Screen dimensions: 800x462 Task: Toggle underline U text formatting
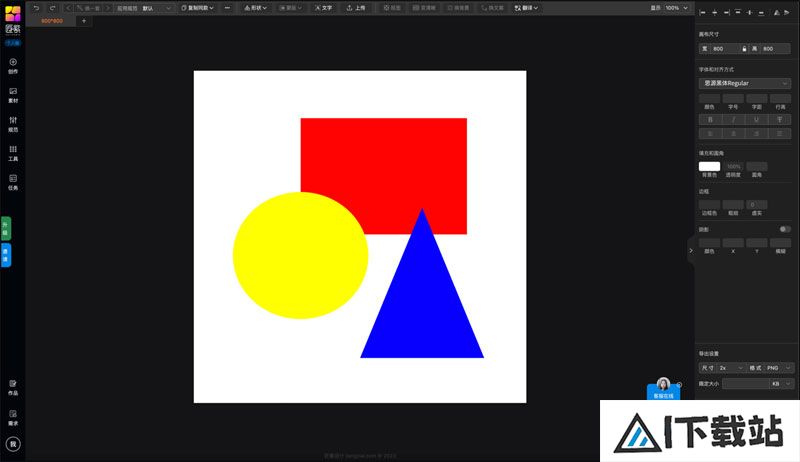click(x=756, y=119)
